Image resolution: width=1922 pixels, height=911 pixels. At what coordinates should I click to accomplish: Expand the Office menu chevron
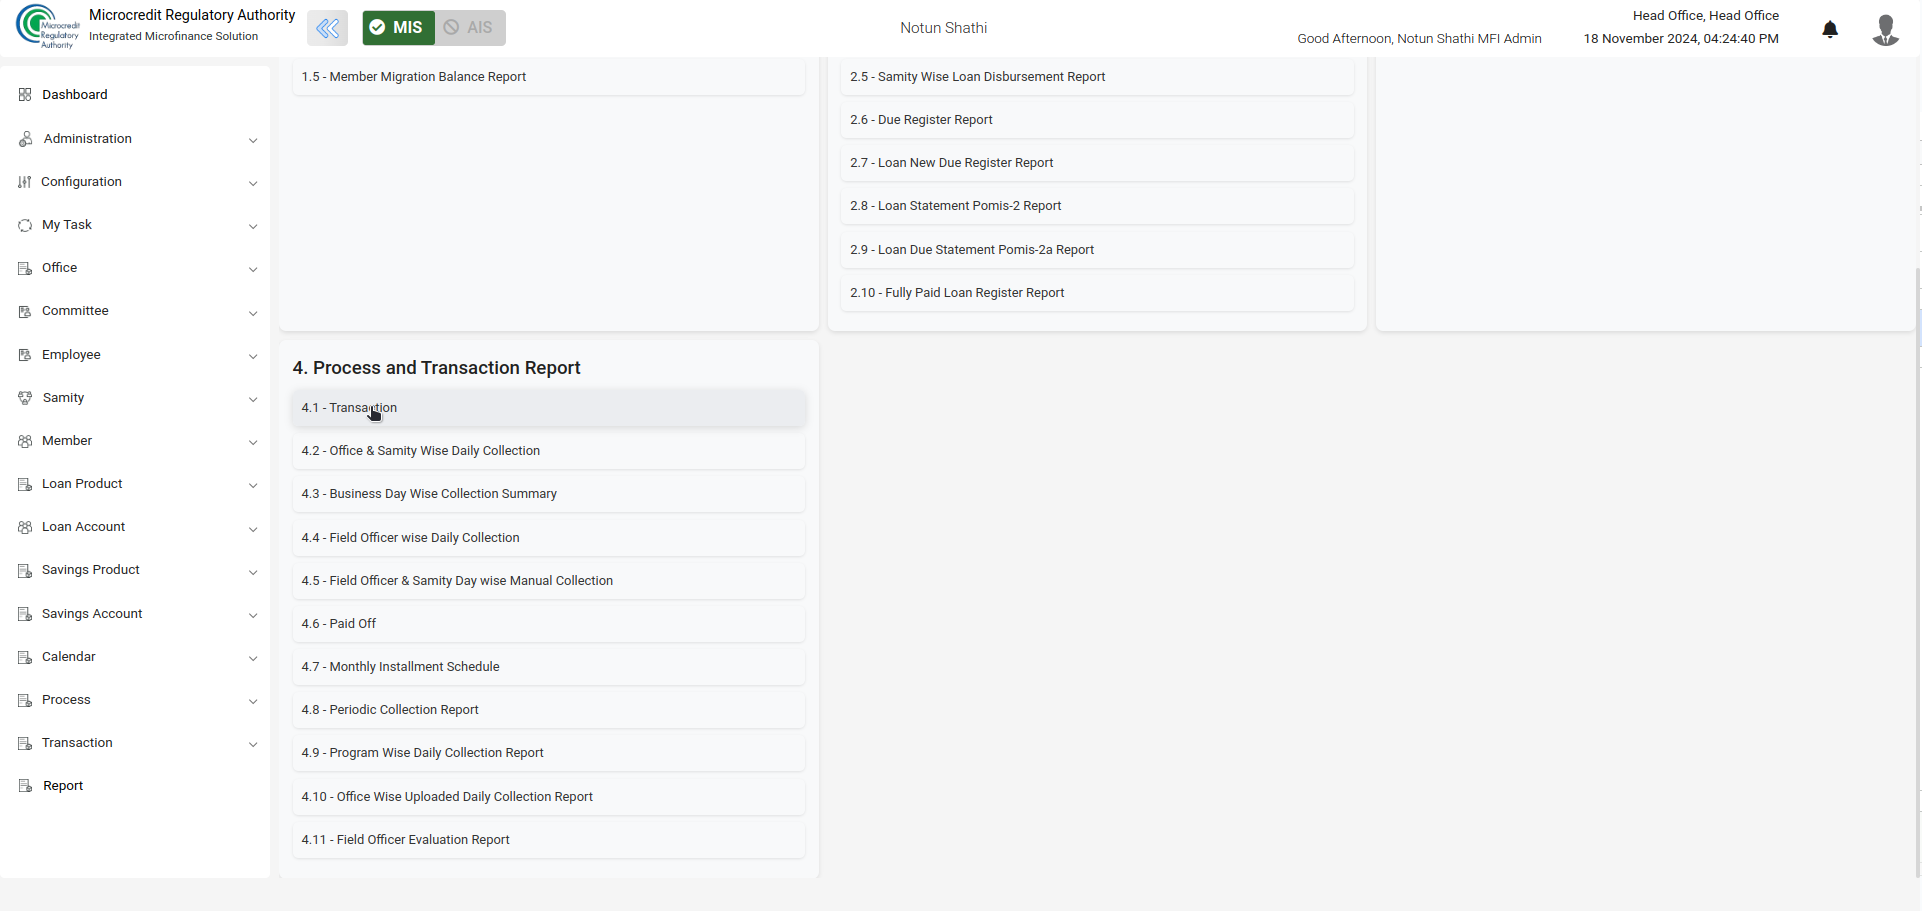[253, 269]
